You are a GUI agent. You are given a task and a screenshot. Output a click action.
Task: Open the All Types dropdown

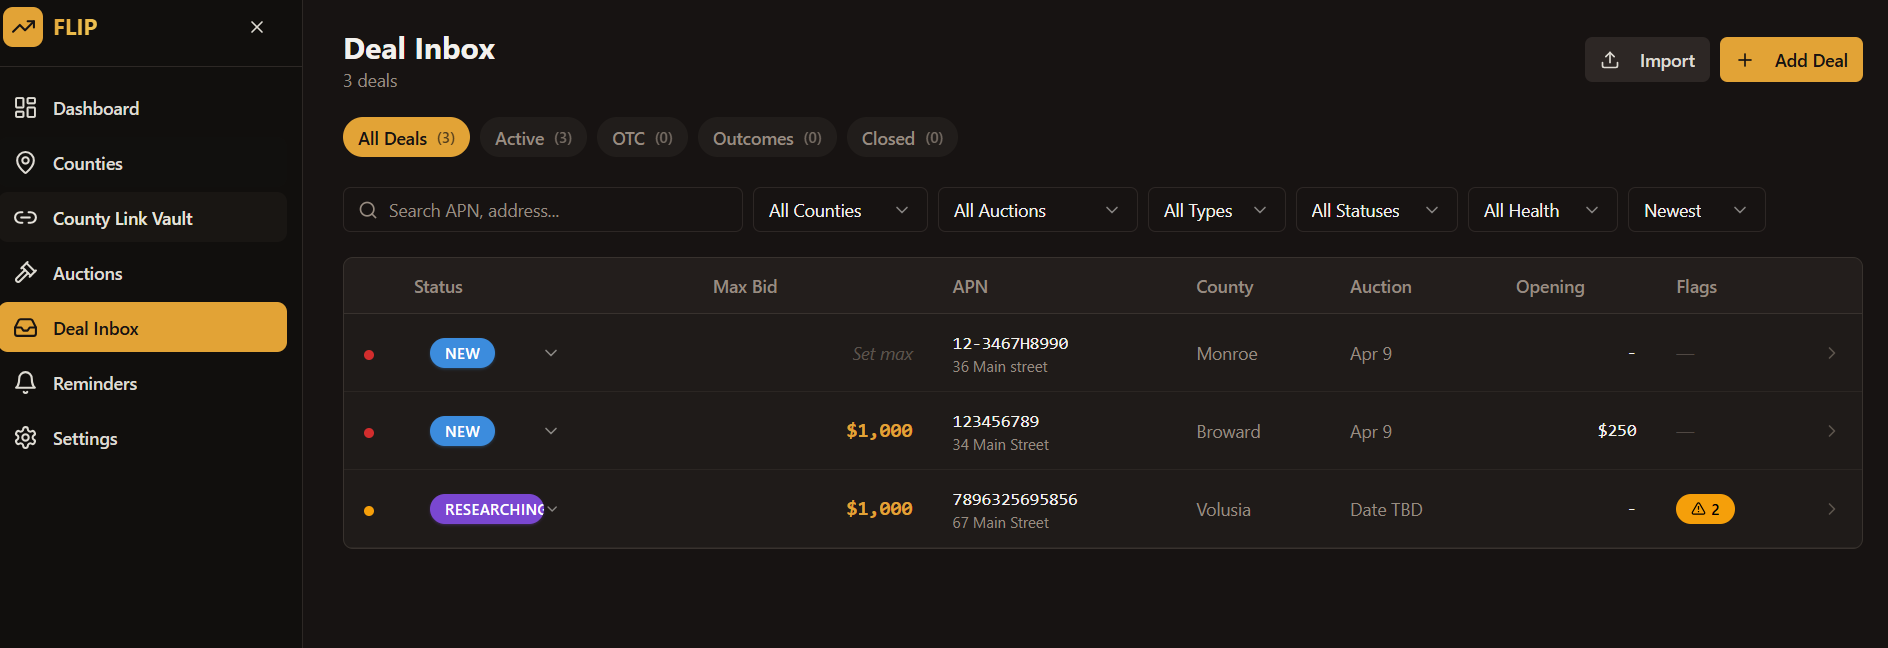pyautogui.click(x=1217, y=210)
